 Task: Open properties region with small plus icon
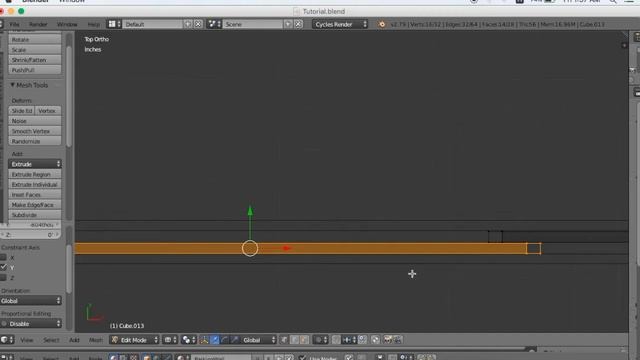(624, 45)
